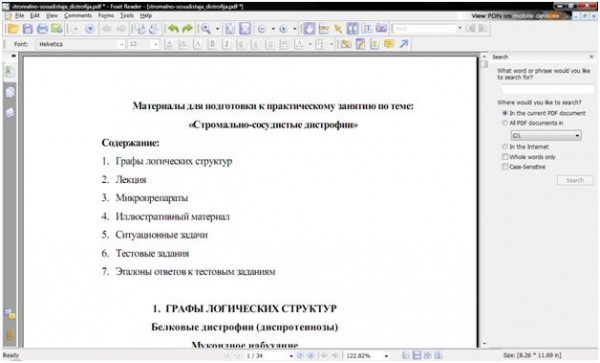
Task: Click the 'Содержание:' heading text
Action: tap(130, 143)
